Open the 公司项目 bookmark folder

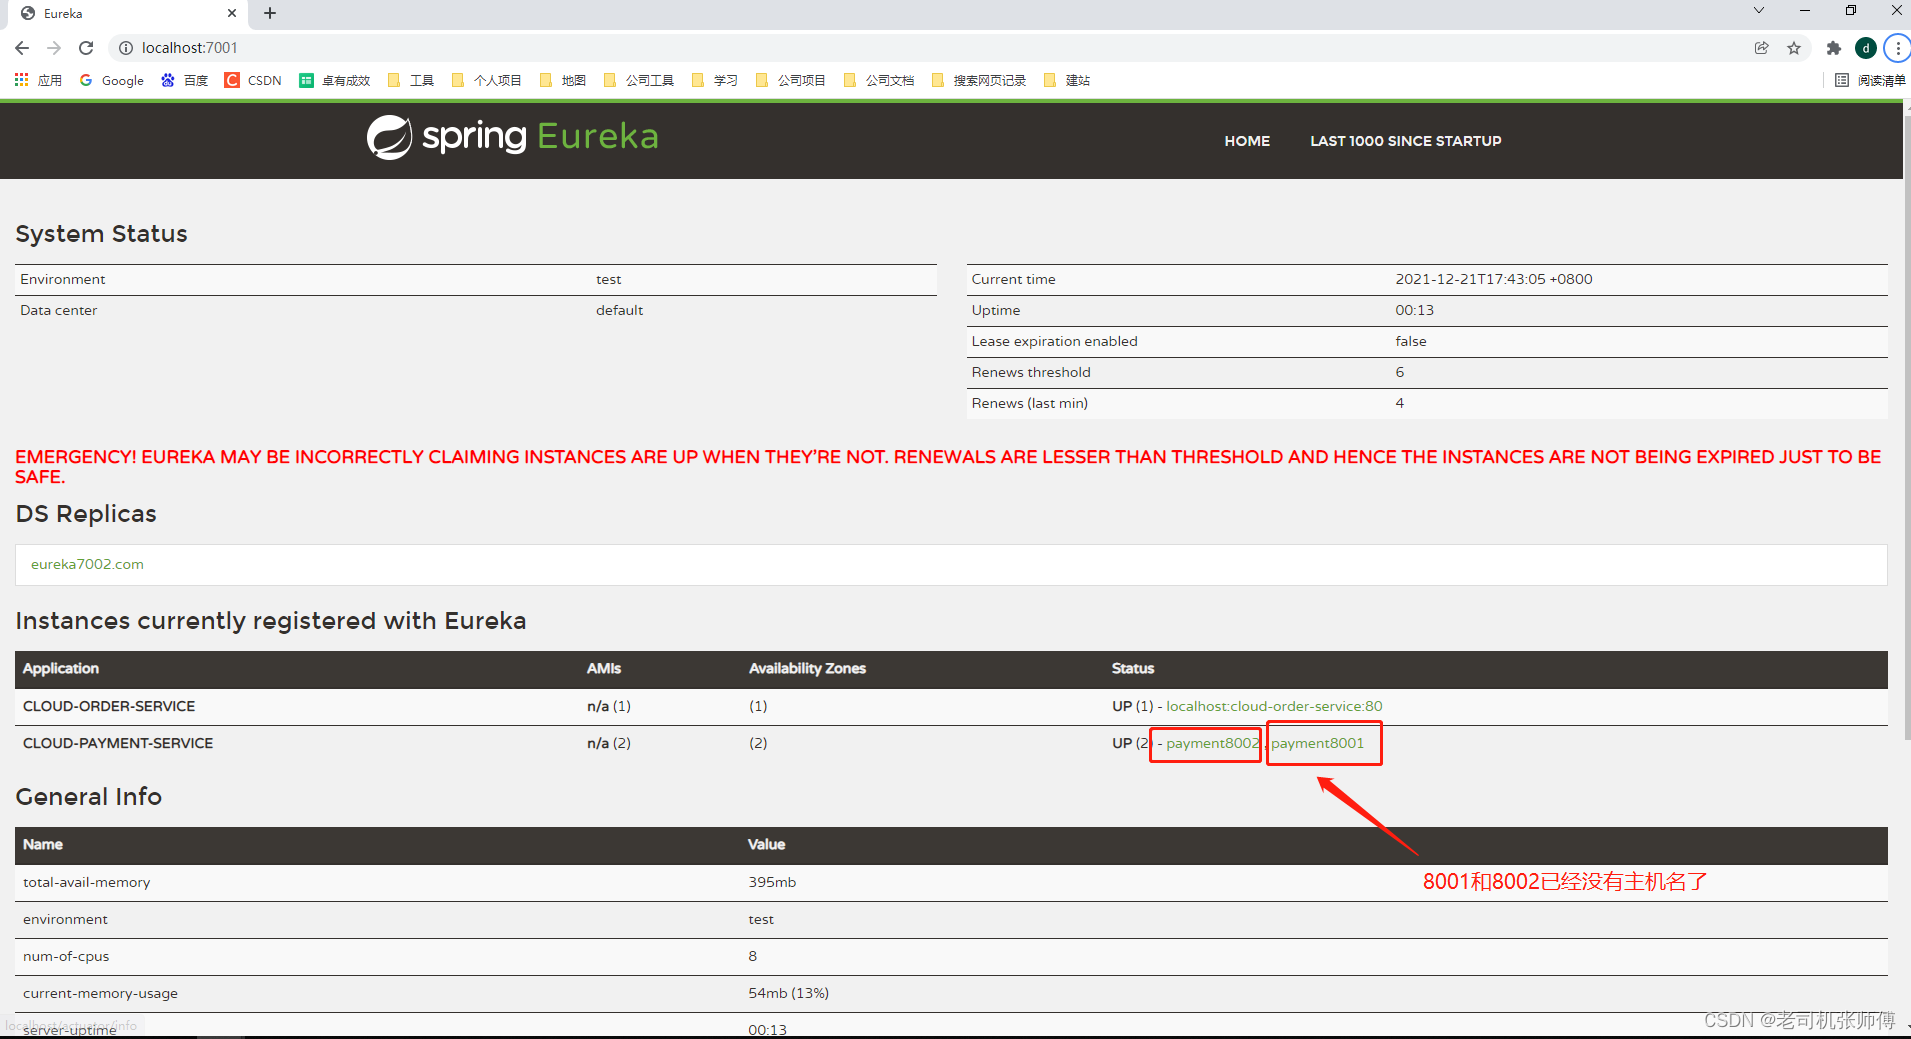point(791,80)
